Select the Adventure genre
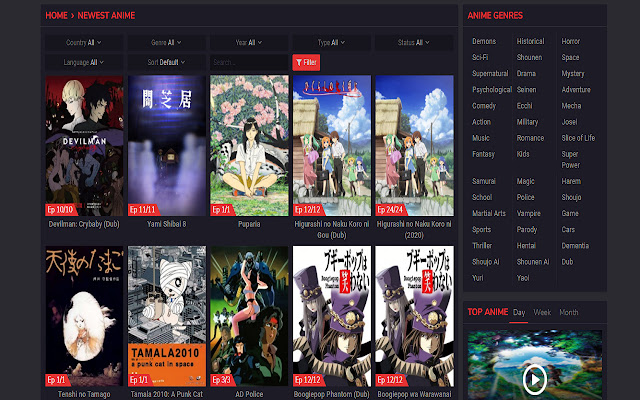This screenshot has height=400, width=640. (x=576, y=90)
